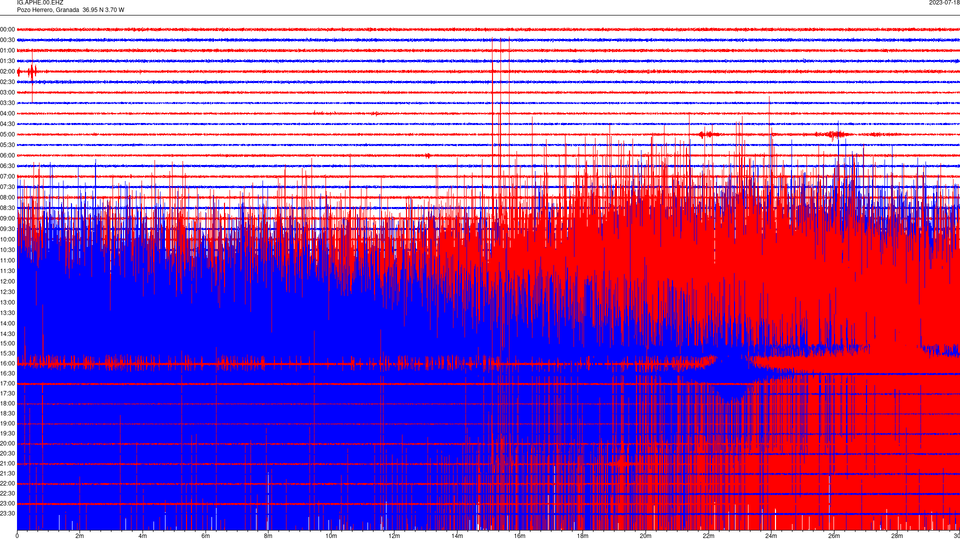
Task: Click the 01:30 time label
Action: pyautogui.click(x=7, y=61)
